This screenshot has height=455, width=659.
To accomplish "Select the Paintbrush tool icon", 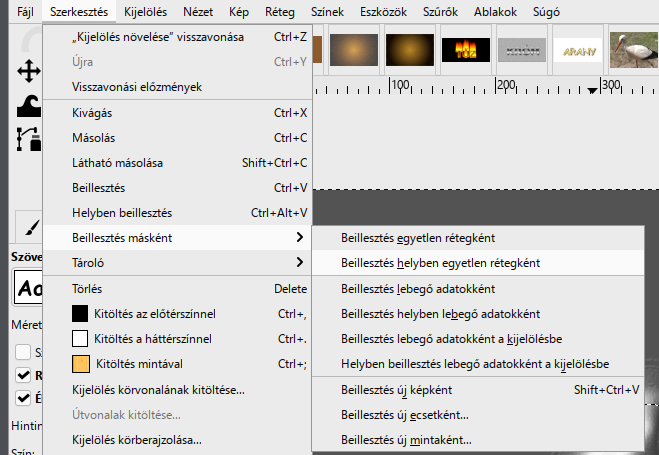I will click(32, 228).
